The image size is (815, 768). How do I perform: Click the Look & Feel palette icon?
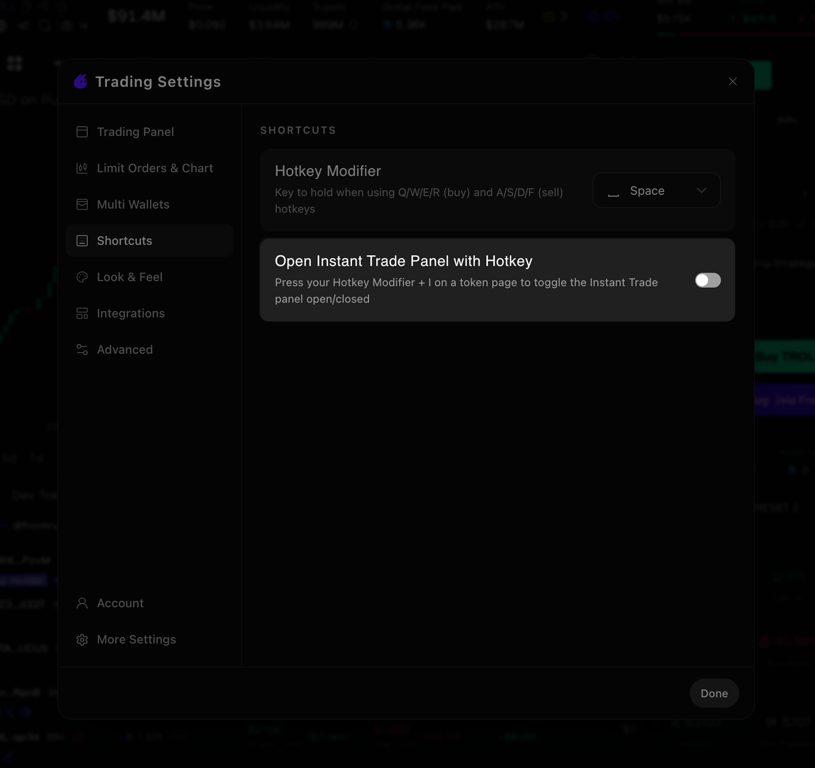pyautogui.click(x=82, y=277)
